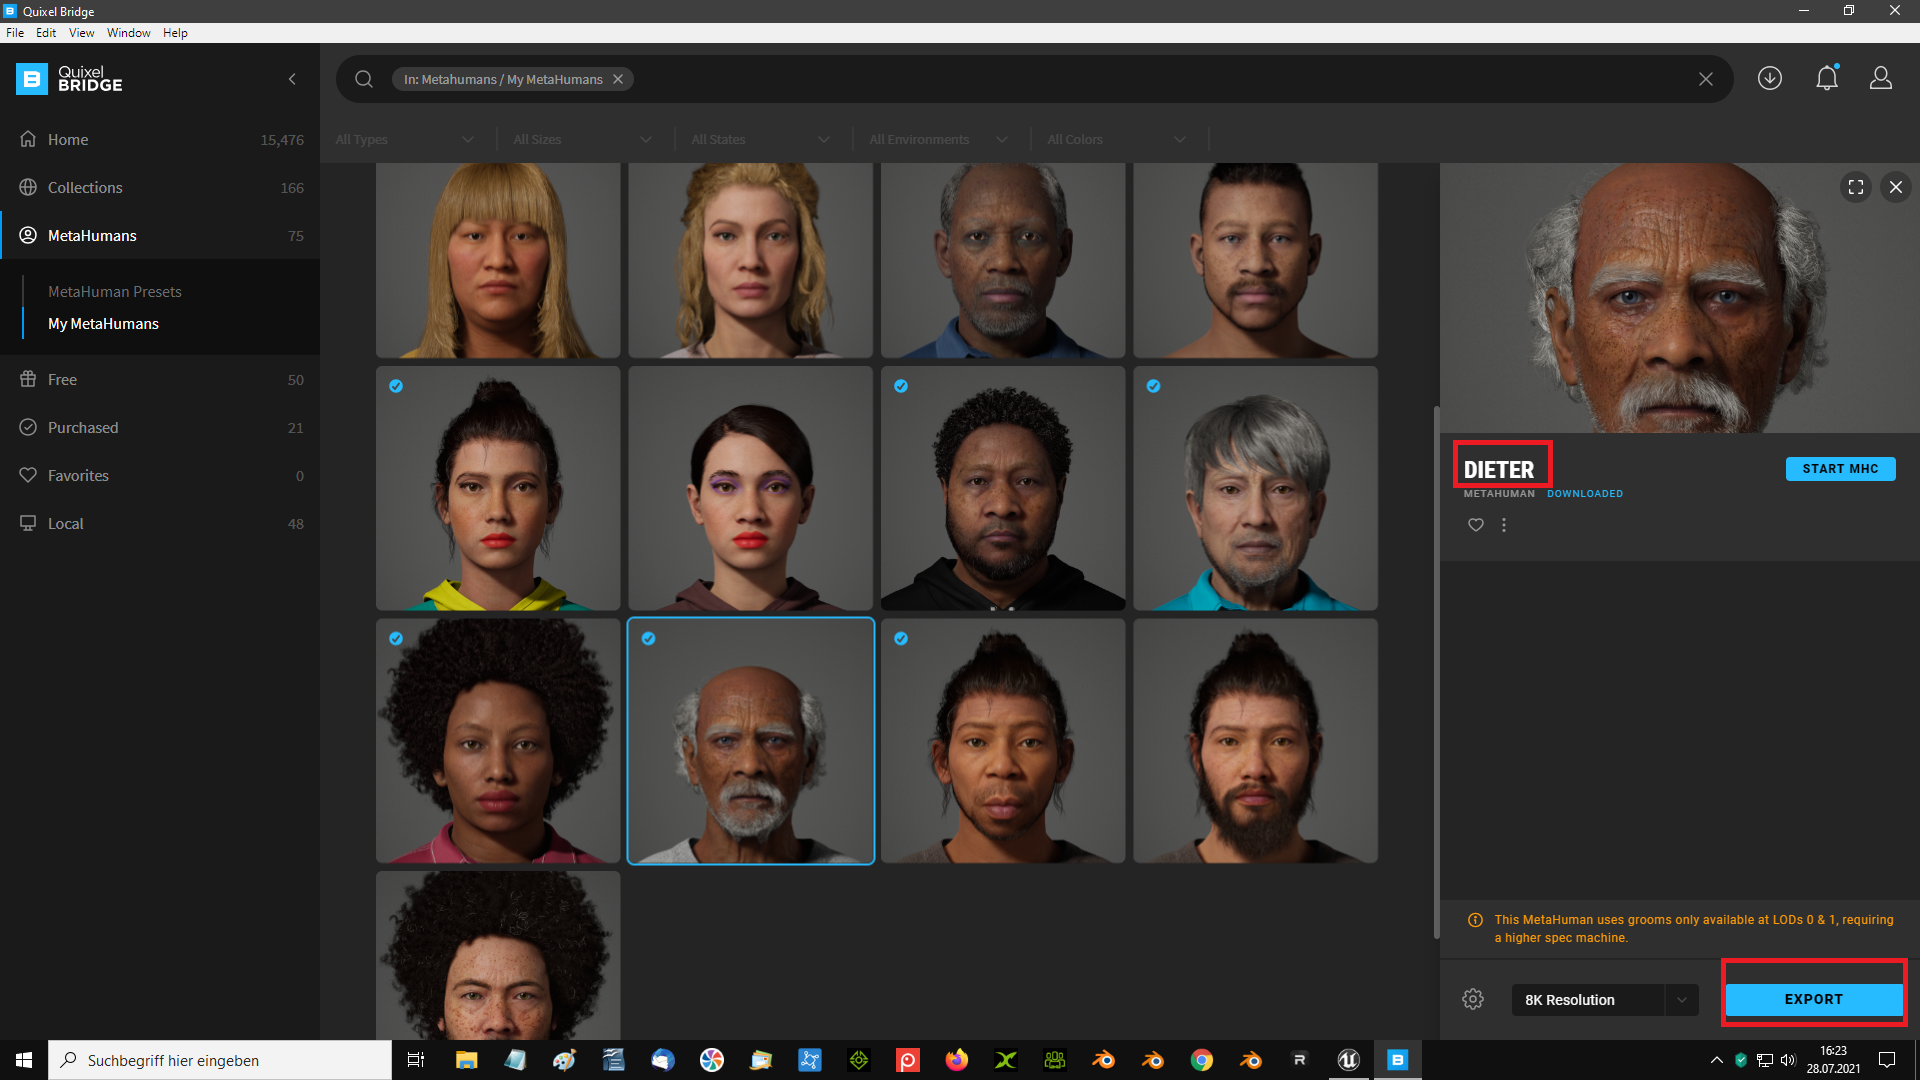1920x1080 pixels.
Task: Open the Help menu
Action: pyautogui.click(x=175, y=33)
